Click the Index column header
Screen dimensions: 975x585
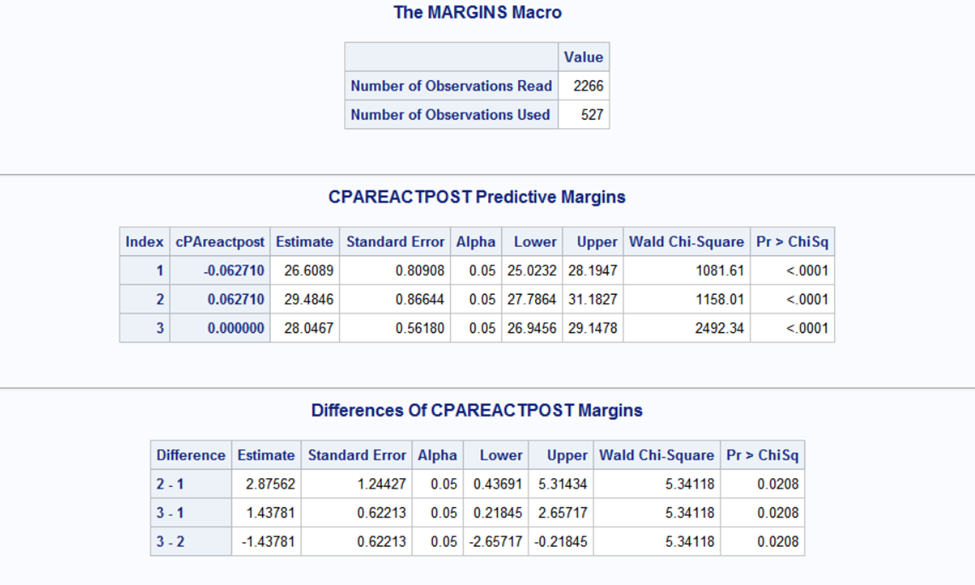coord(144,242)
